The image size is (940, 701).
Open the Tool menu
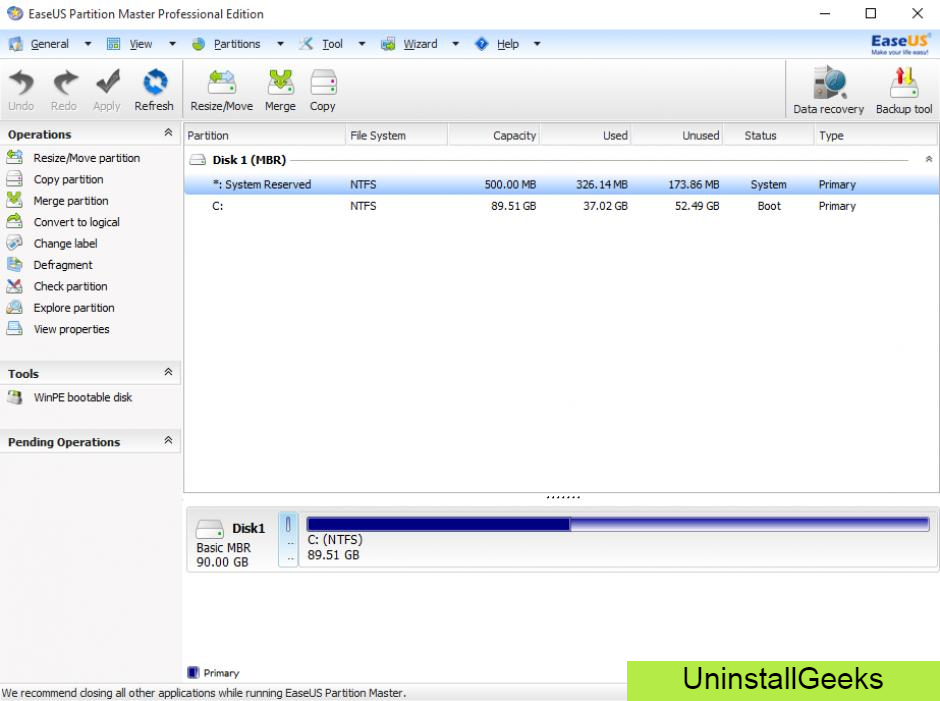332,44
